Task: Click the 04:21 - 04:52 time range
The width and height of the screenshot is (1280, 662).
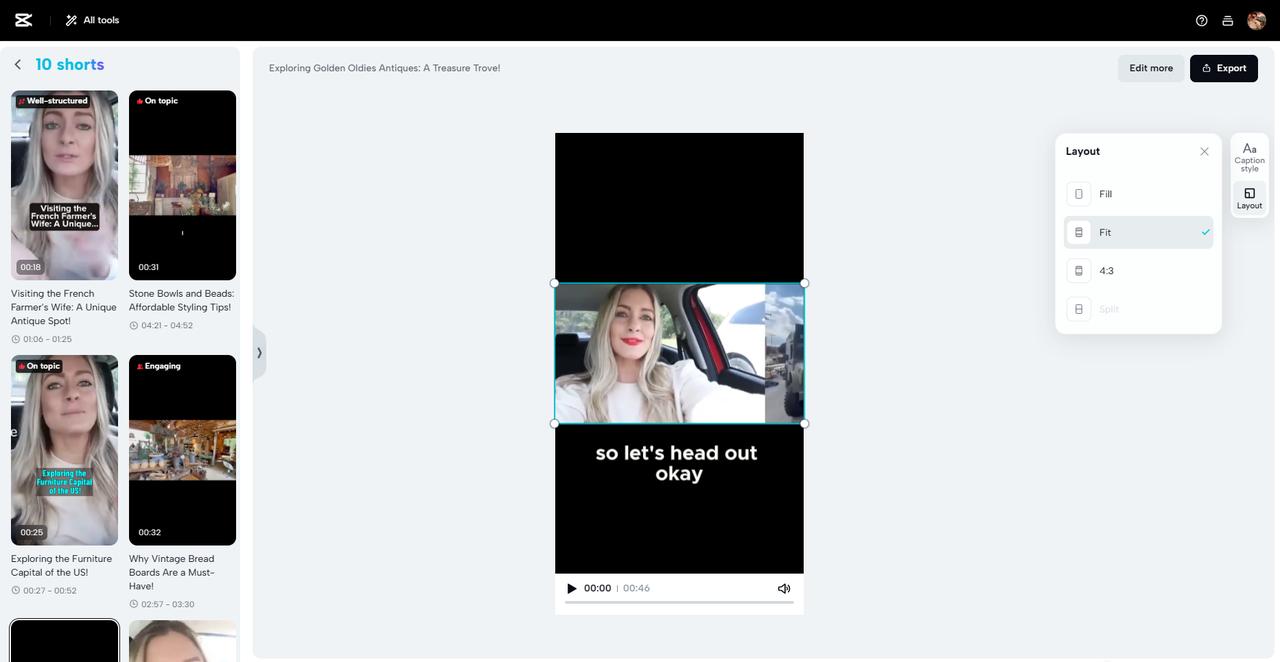Action: [x=161, y=325]
